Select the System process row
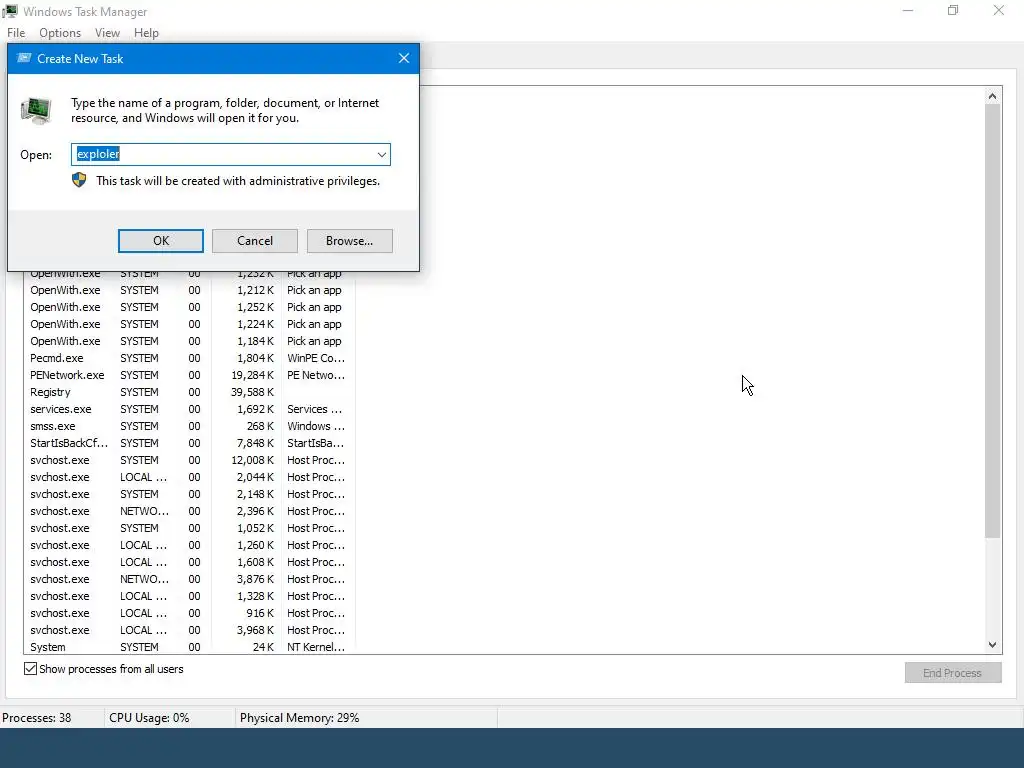The image size is (1024, 768). click(189, 647)
